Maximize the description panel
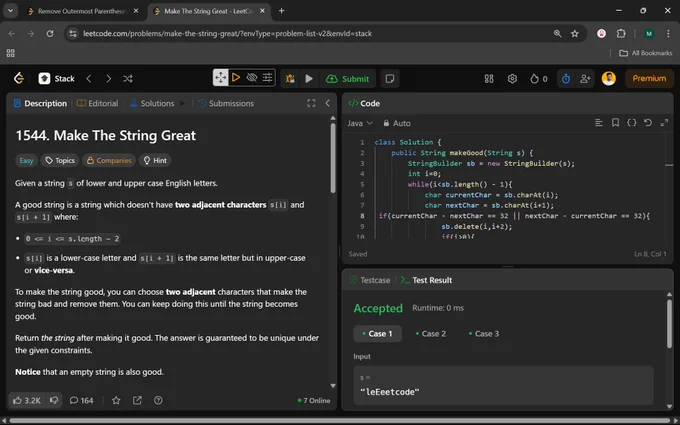The image size is (680, 425). pyautogui.click(x=311, y=103)
